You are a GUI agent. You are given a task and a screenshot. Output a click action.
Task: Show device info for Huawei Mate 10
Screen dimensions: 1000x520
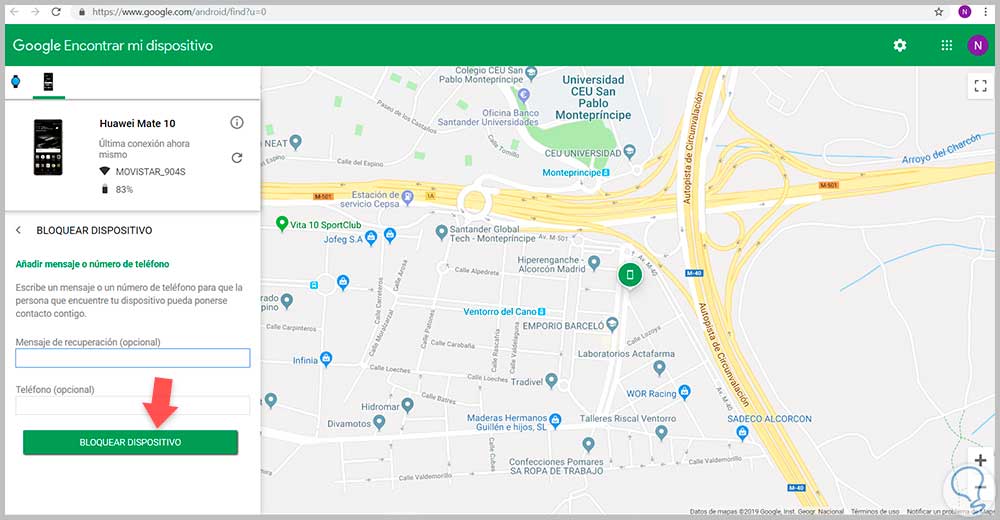point(237,123)
